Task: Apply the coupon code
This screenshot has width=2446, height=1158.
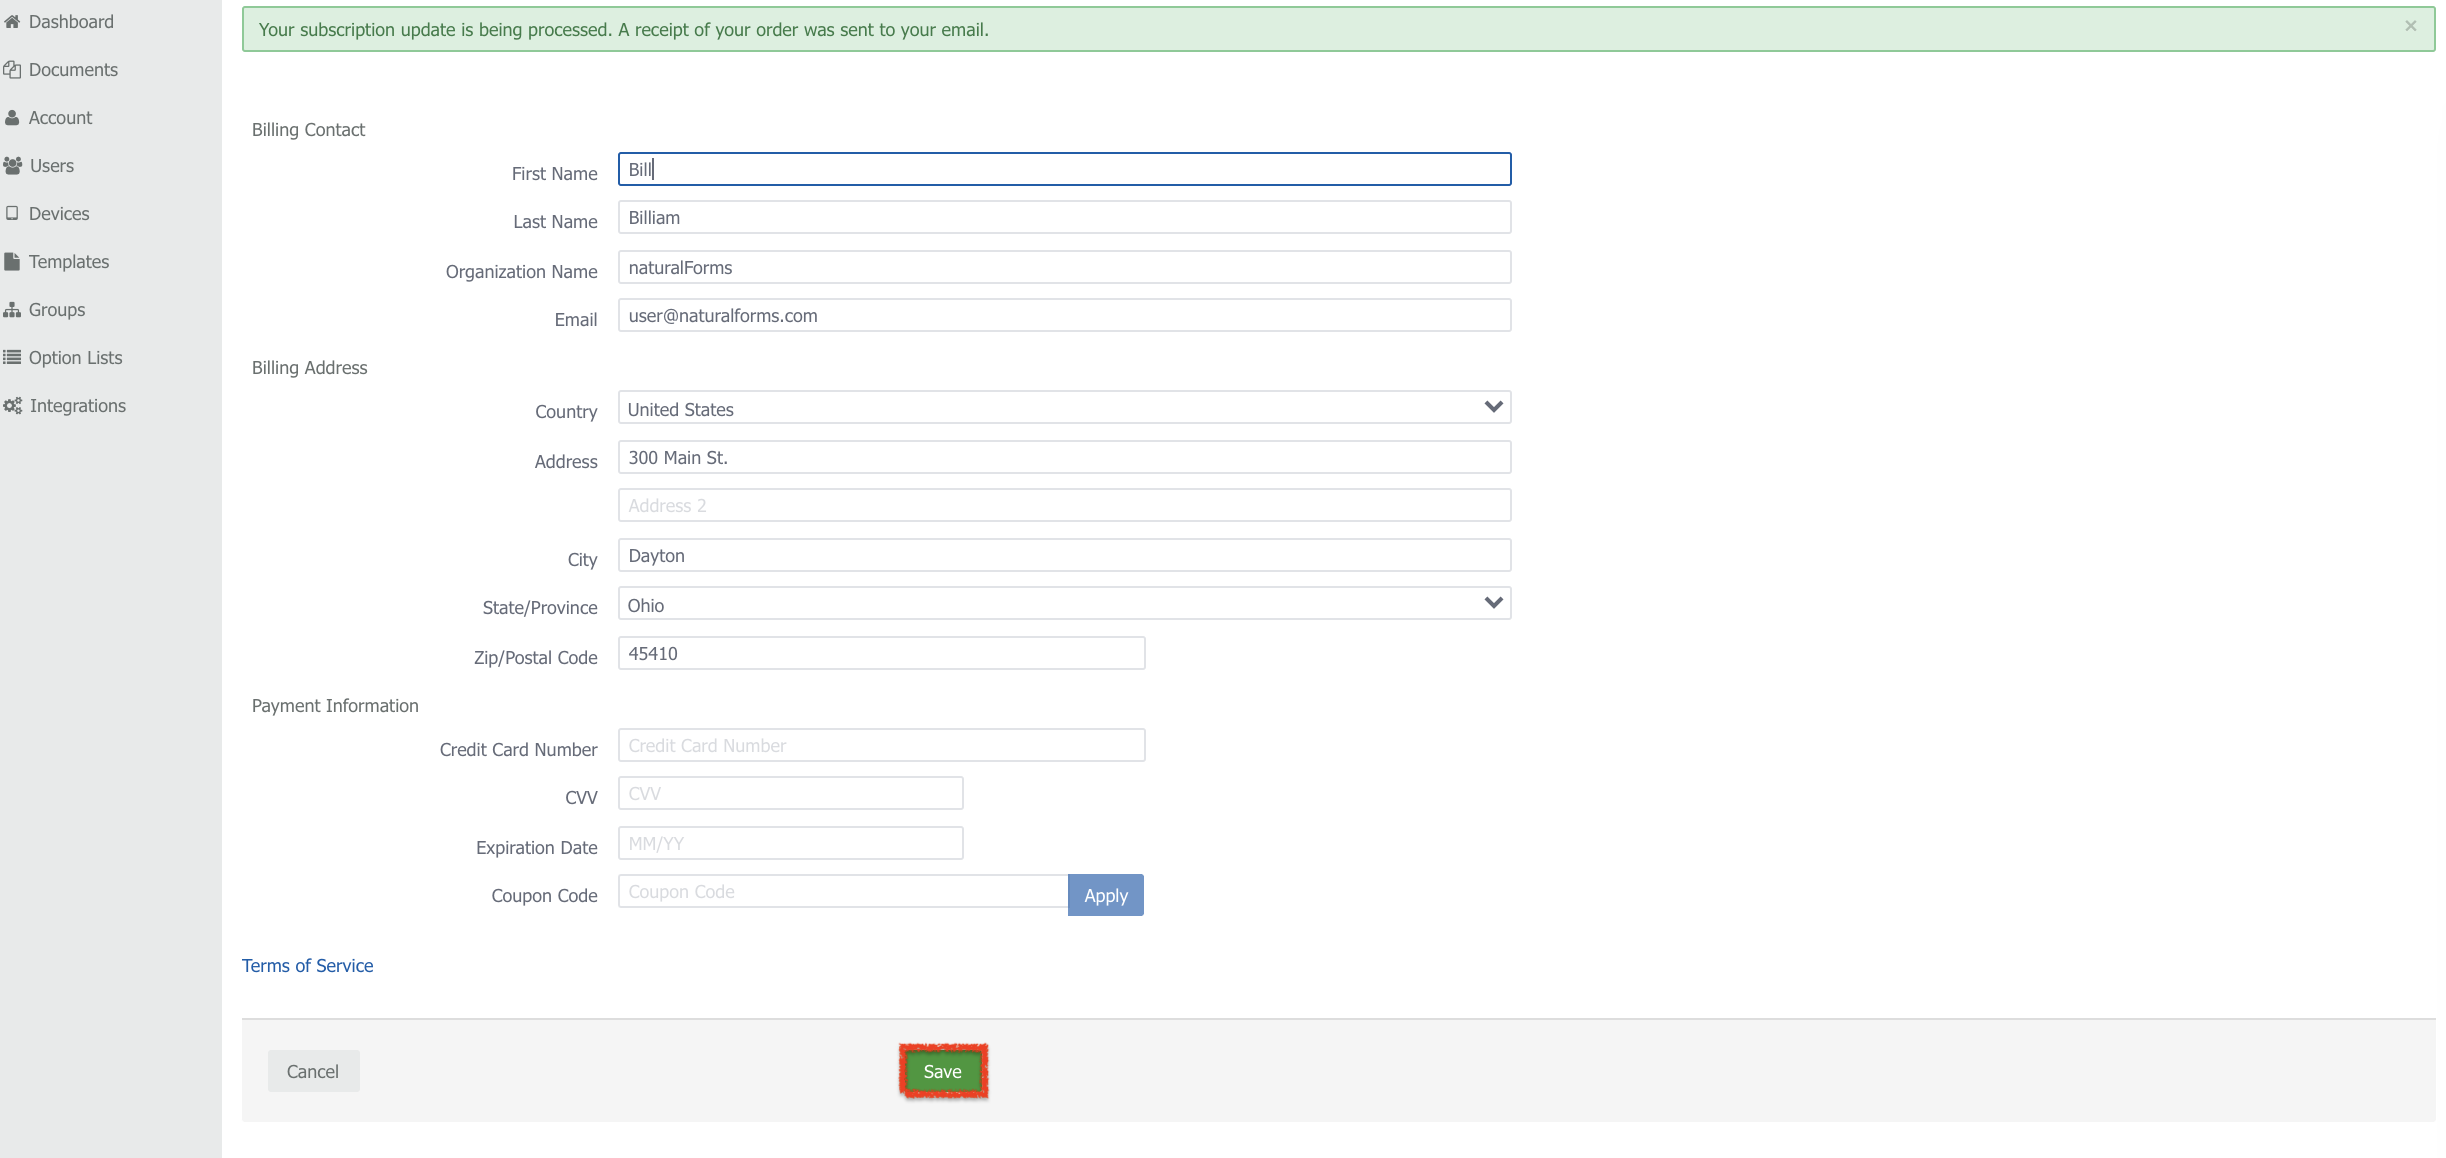Action: 1105,895
